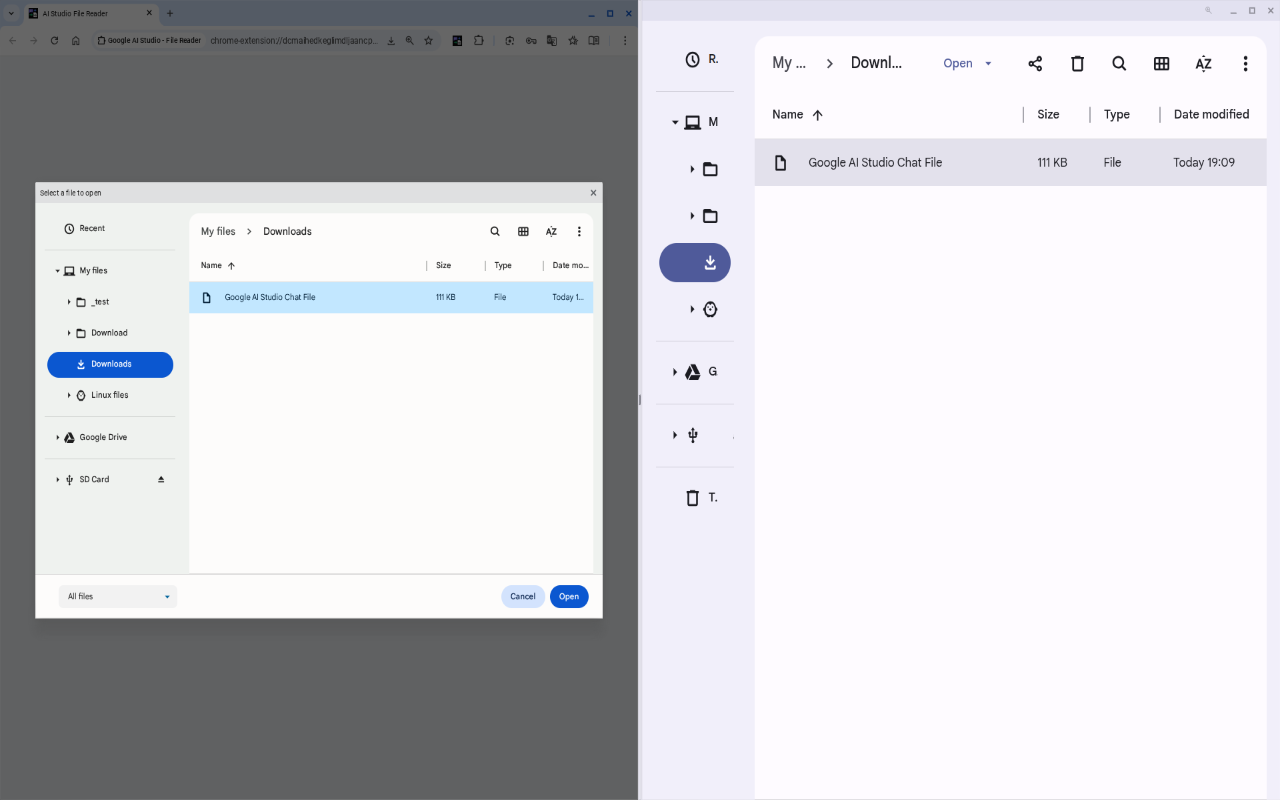Open the three-dot menu in file dialog
The width and height of the screenshot is (1280, 800).
coord(579,231)
